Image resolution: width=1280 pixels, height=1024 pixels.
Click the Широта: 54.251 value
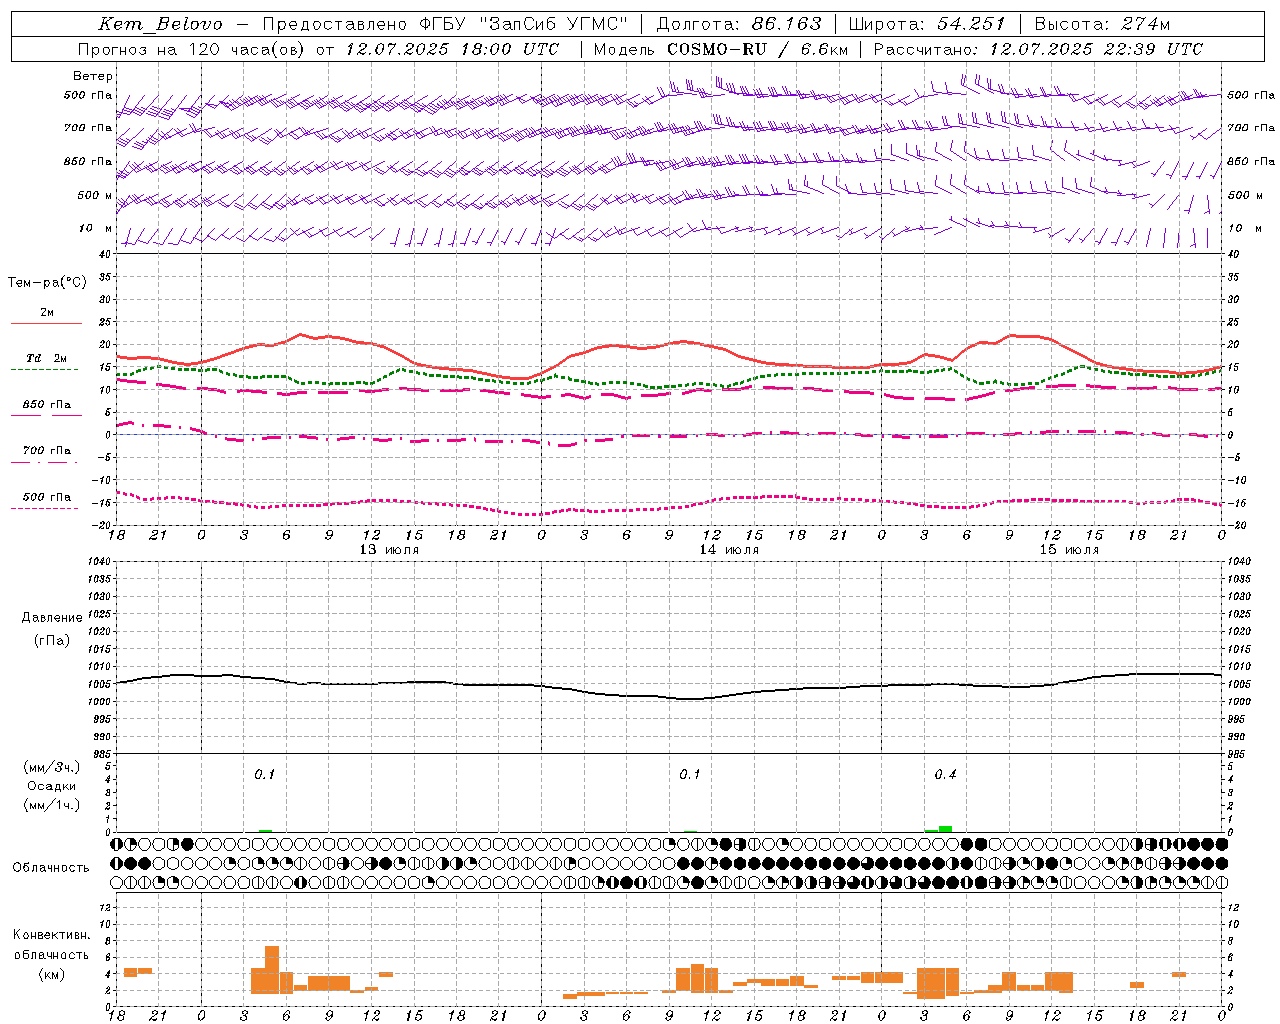(927, 24)
